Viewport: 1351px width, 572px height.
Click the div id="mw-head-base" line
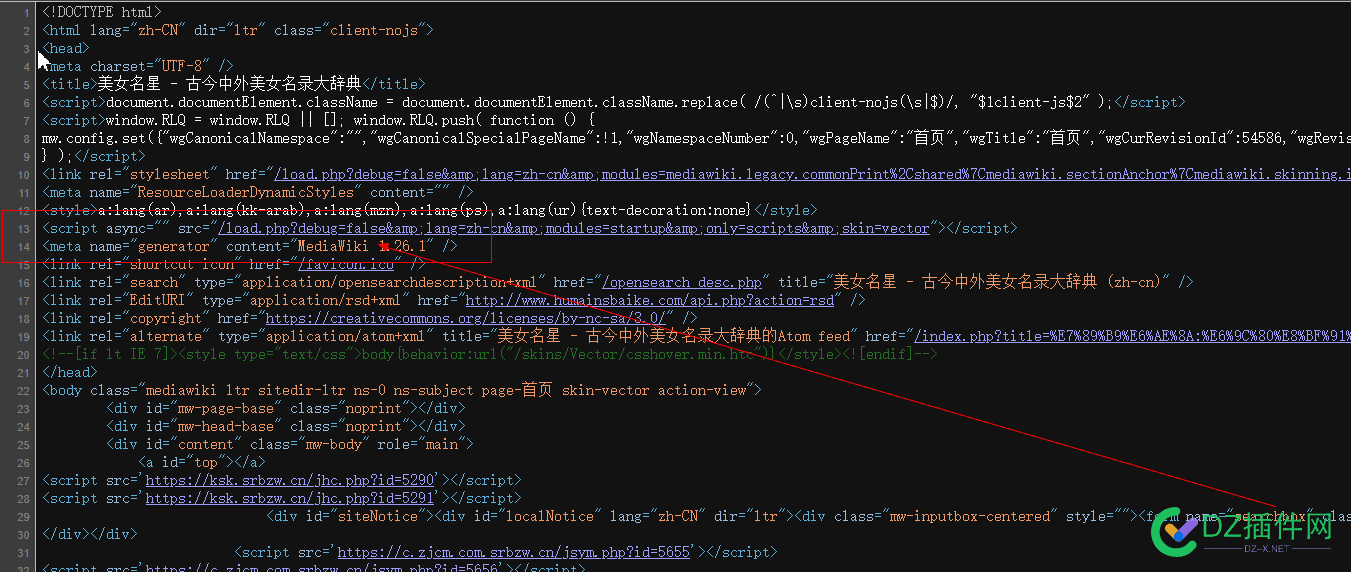(286, 426)
